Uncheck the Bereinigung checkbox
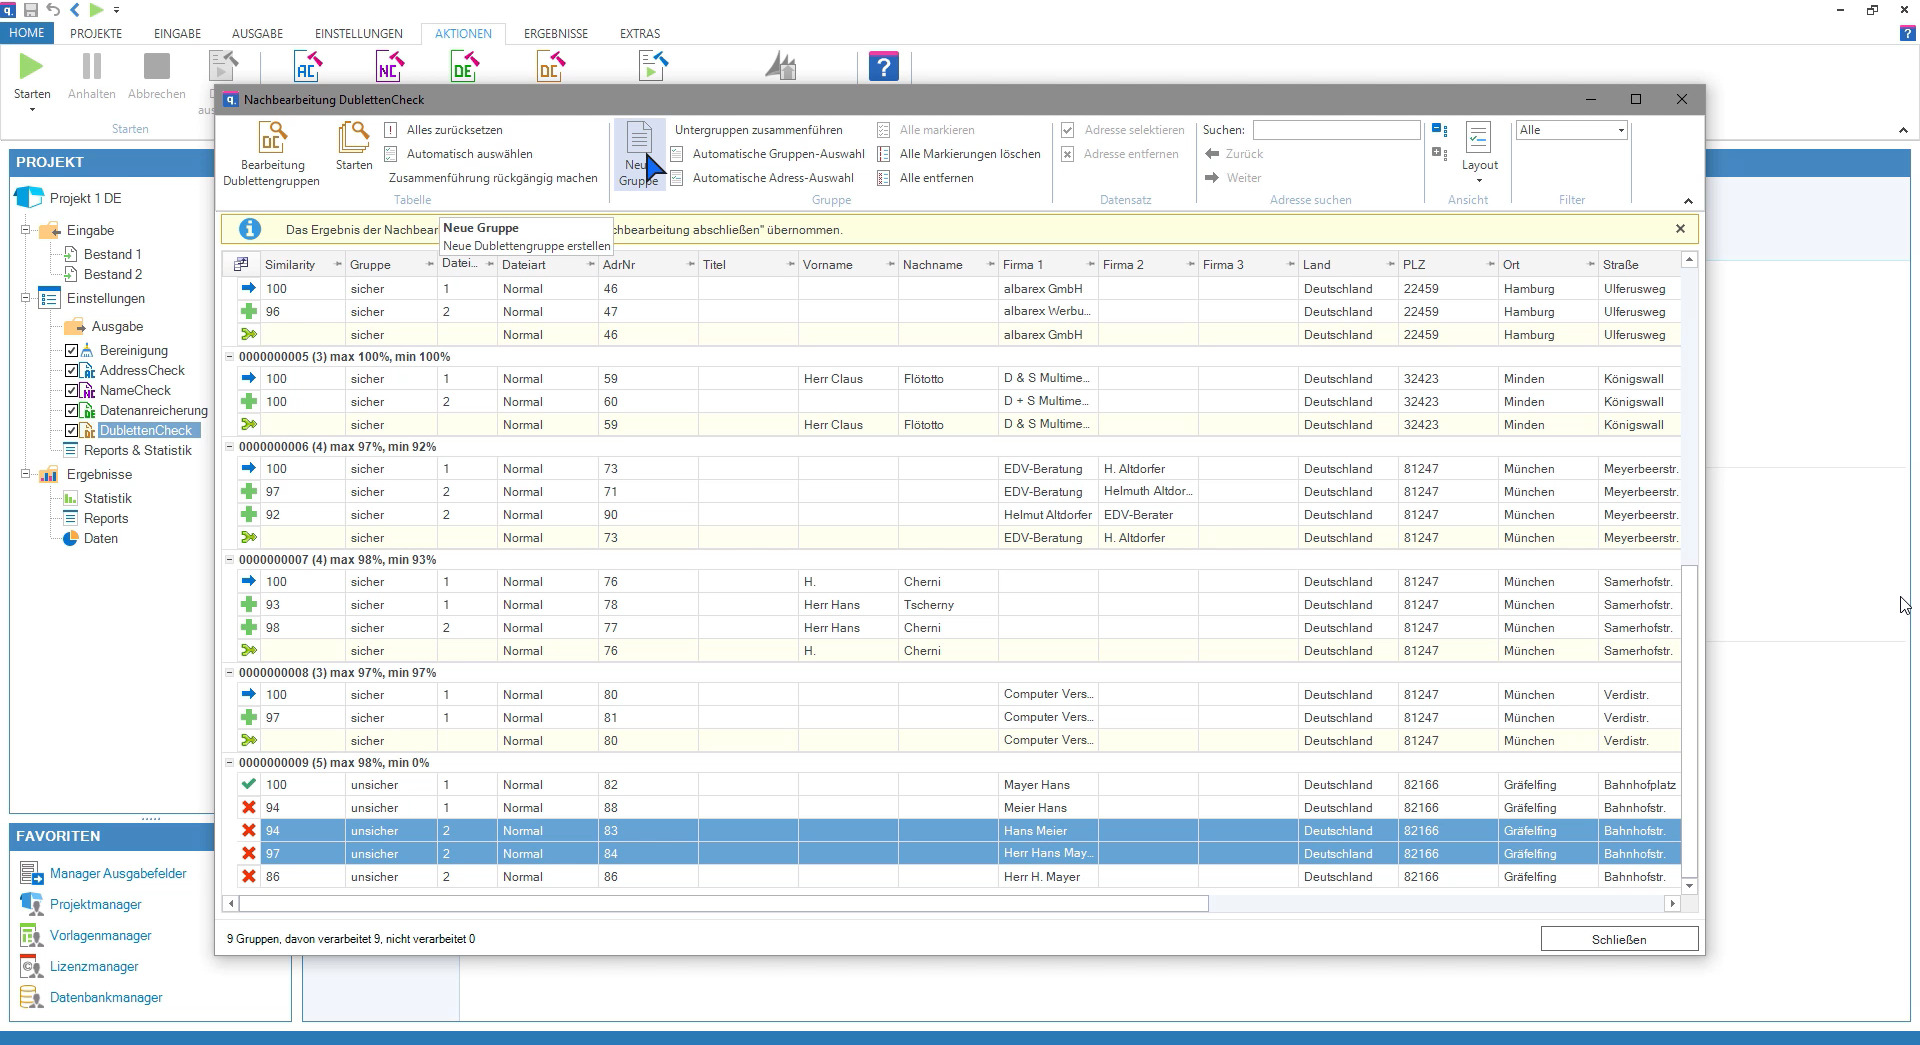This screenshot has height=1045, width=1920. tap(72, 351)
